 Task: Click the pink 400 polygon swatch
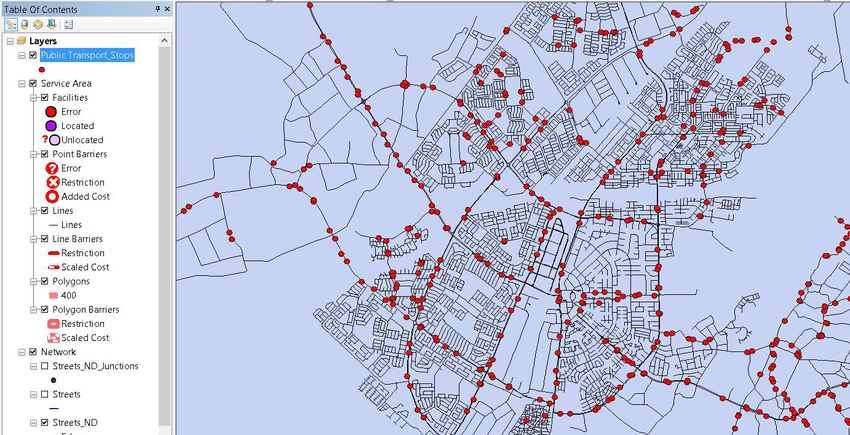pos(51,296)
